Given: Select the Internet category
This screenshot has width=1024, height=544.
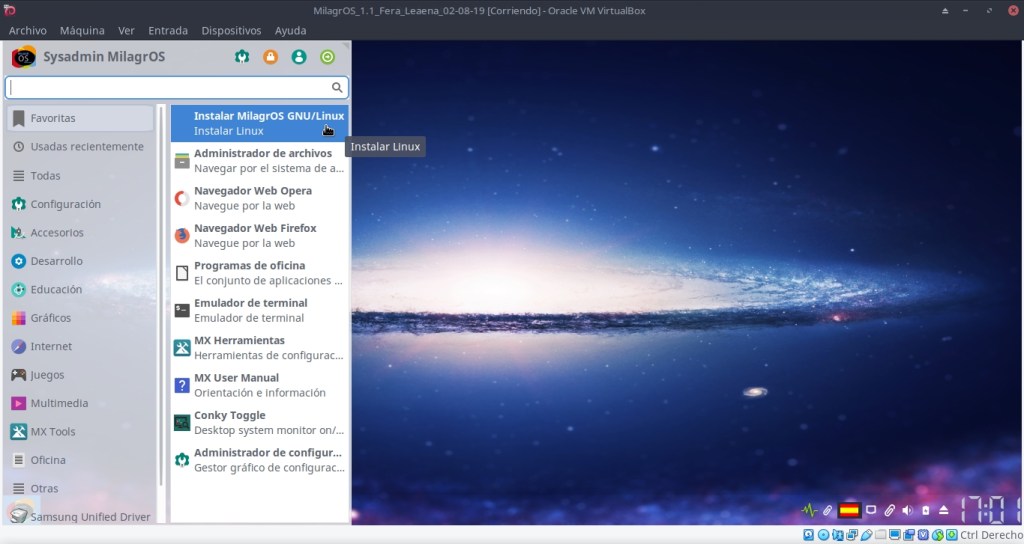Looking at the screenshot, I should [81, 346].
